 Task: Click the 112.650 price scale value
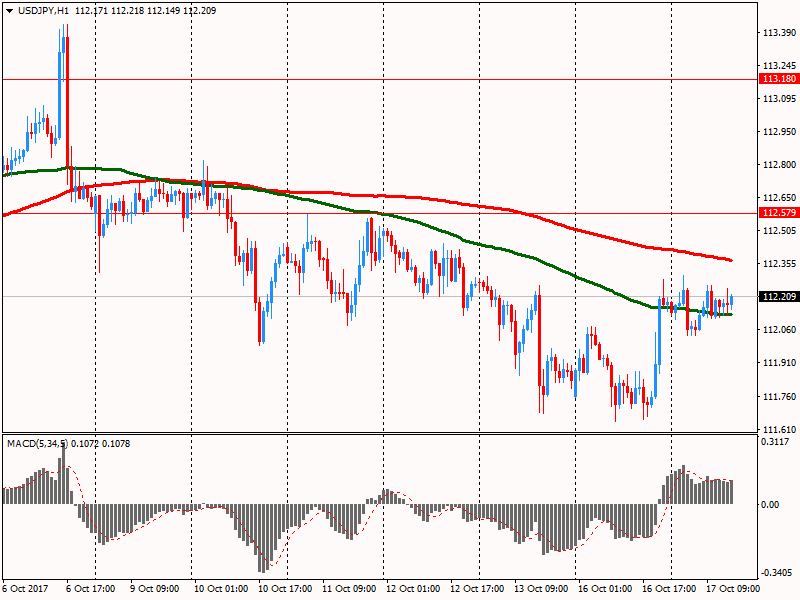pos(779,197)
